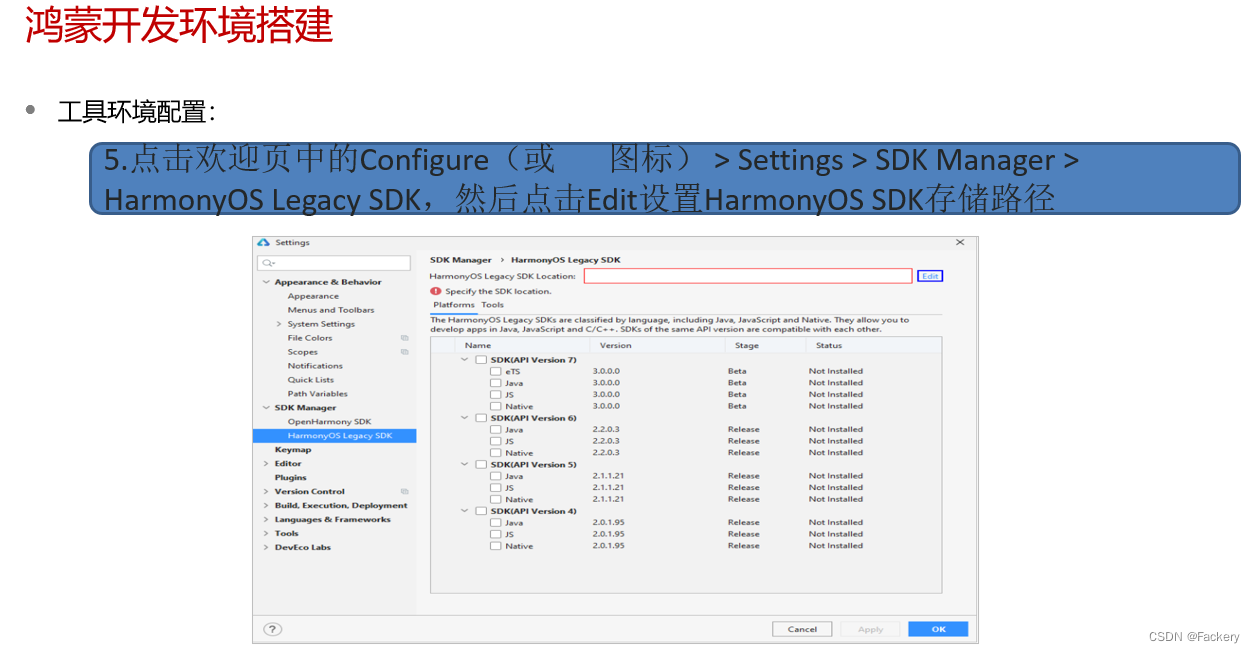Close the Settings dialog with X
Viewport: 1255px width, 653px height.
960,242
